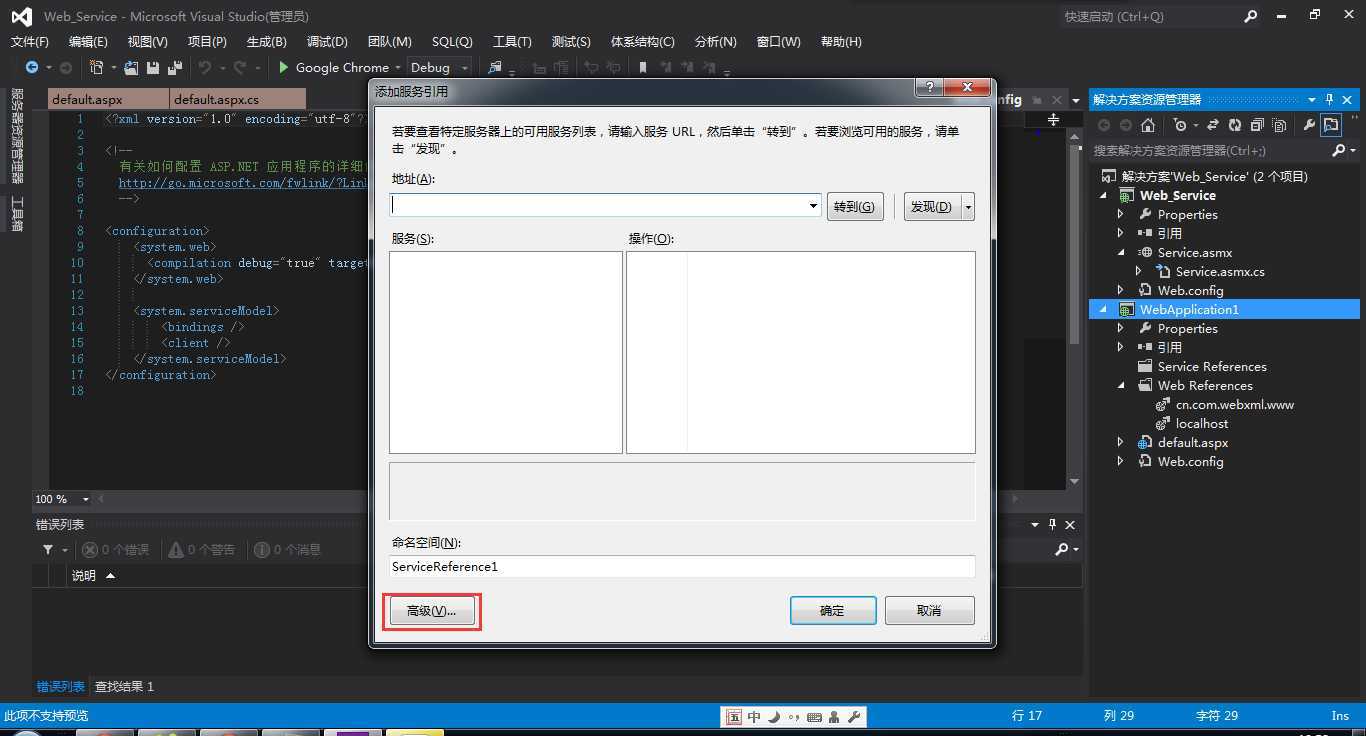Collapse the Web_Service project node
Image resolution: width=1366 pixels, height=736 pixels.
[1104, 195]
